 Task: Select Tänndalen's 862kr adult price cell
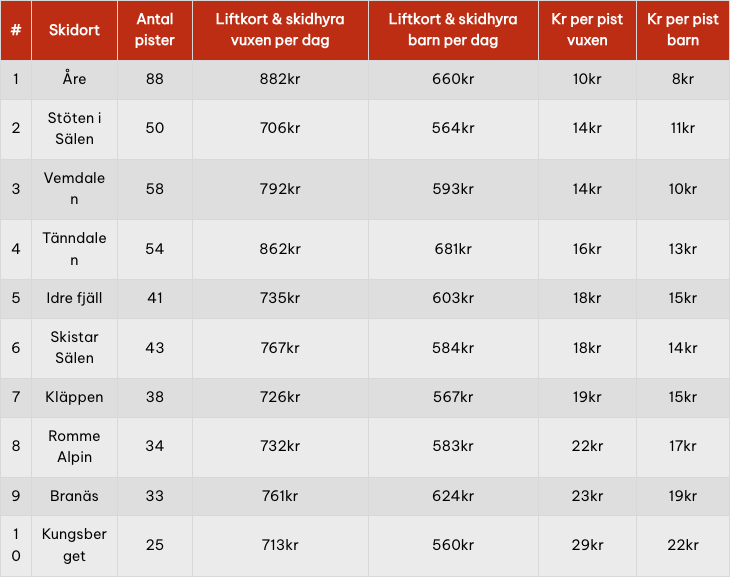pyautogui.click(x=279, y=249)
